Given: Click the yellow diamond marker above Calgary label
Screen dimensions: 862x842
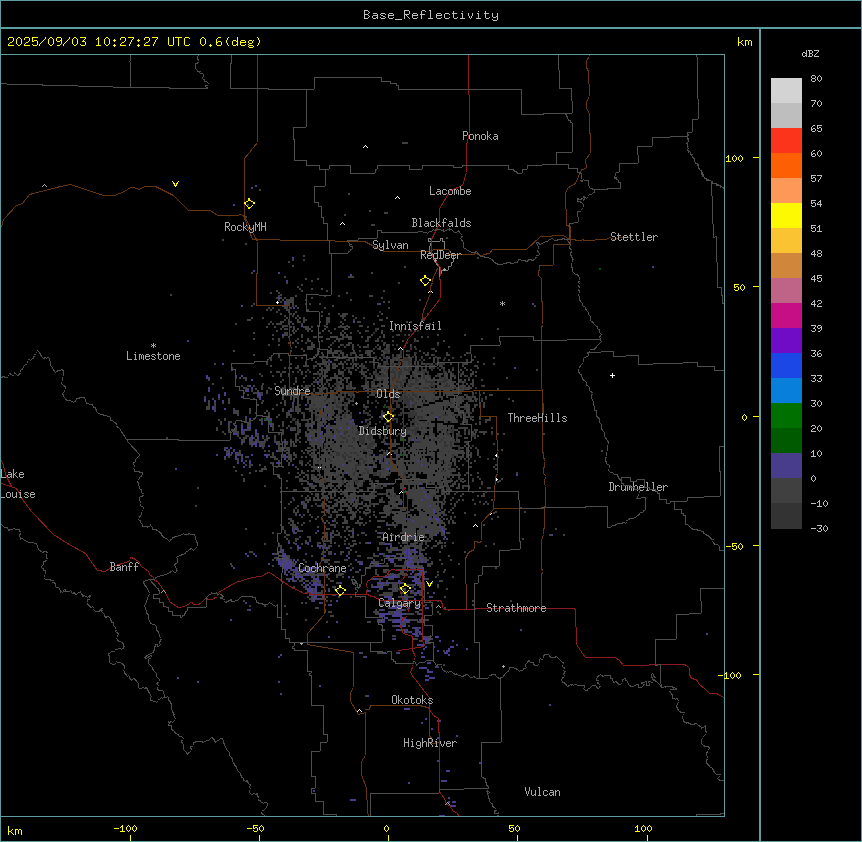Looking at the screenshot, I should pos(405,589).
